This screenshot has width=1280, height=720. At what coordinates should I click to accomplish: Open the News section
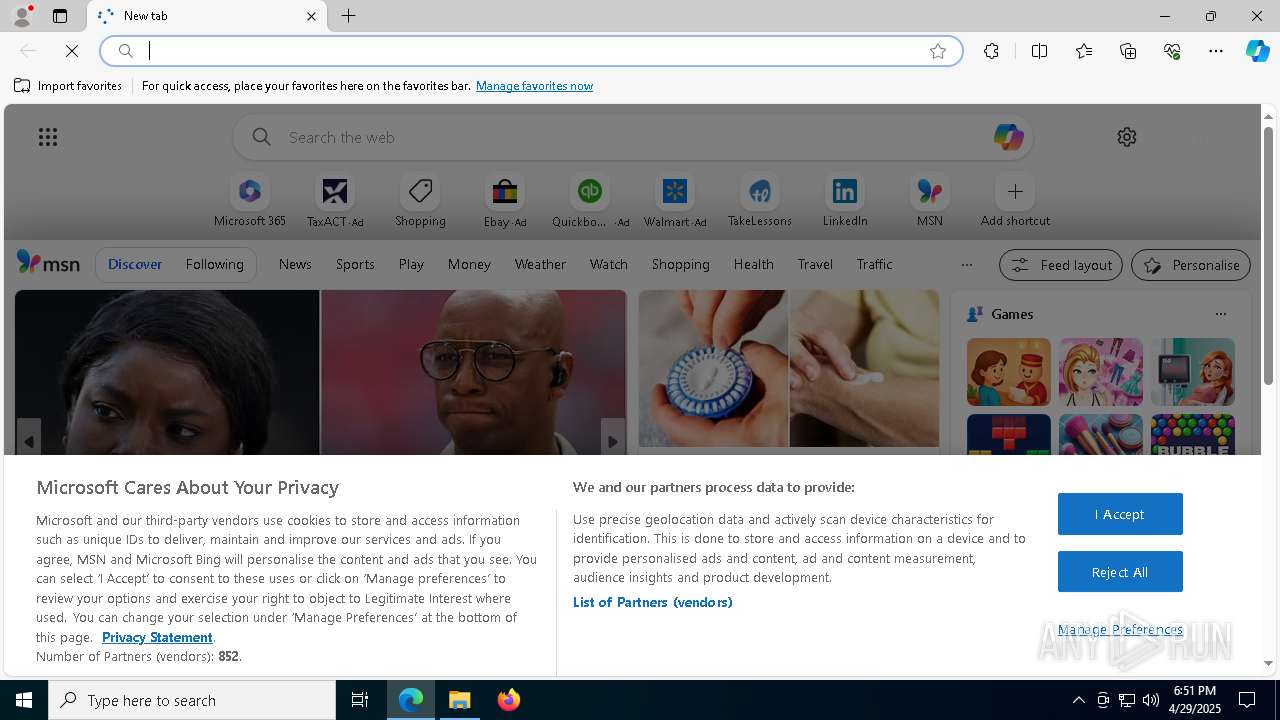point(295,264)
